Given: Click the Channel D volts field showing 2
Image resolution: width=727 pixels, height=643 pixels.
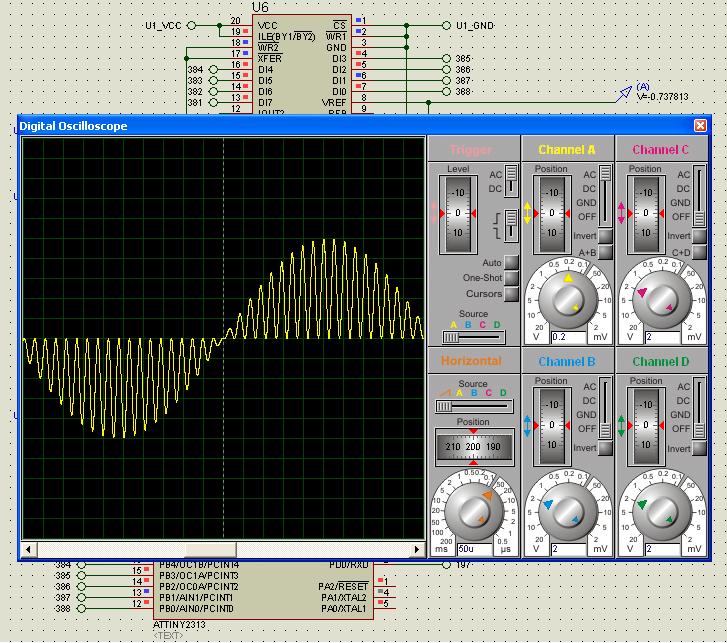Looking at the screenshot, I should point(663,549).
